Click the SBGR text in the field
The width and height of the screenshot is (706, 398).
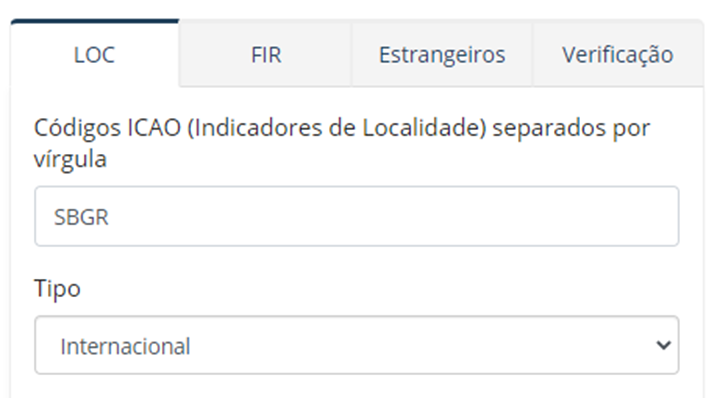tap(81, 217)
